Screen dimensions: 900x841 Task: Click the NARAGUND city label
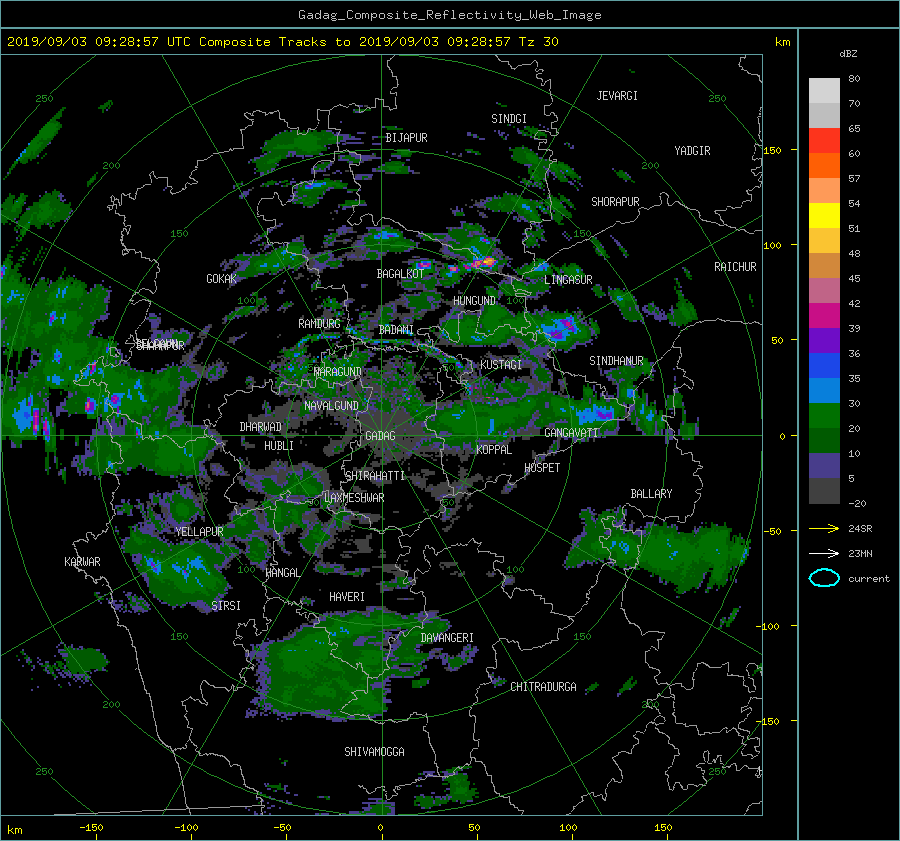(338, 372)
